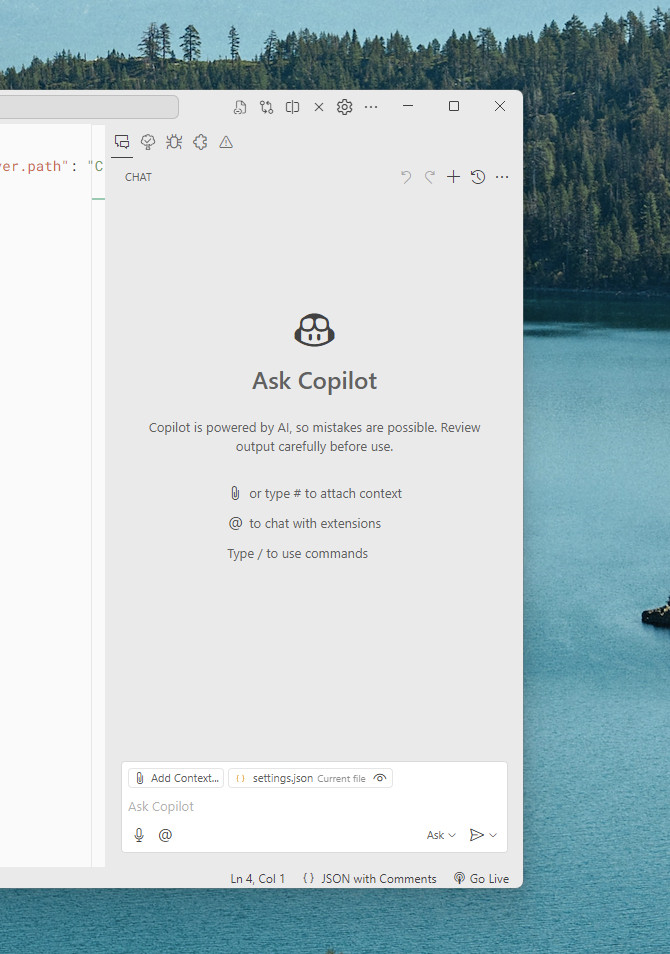Toggle eye icon for settings.json context
Screen dimensions: 670x954
tap(380, 778)
